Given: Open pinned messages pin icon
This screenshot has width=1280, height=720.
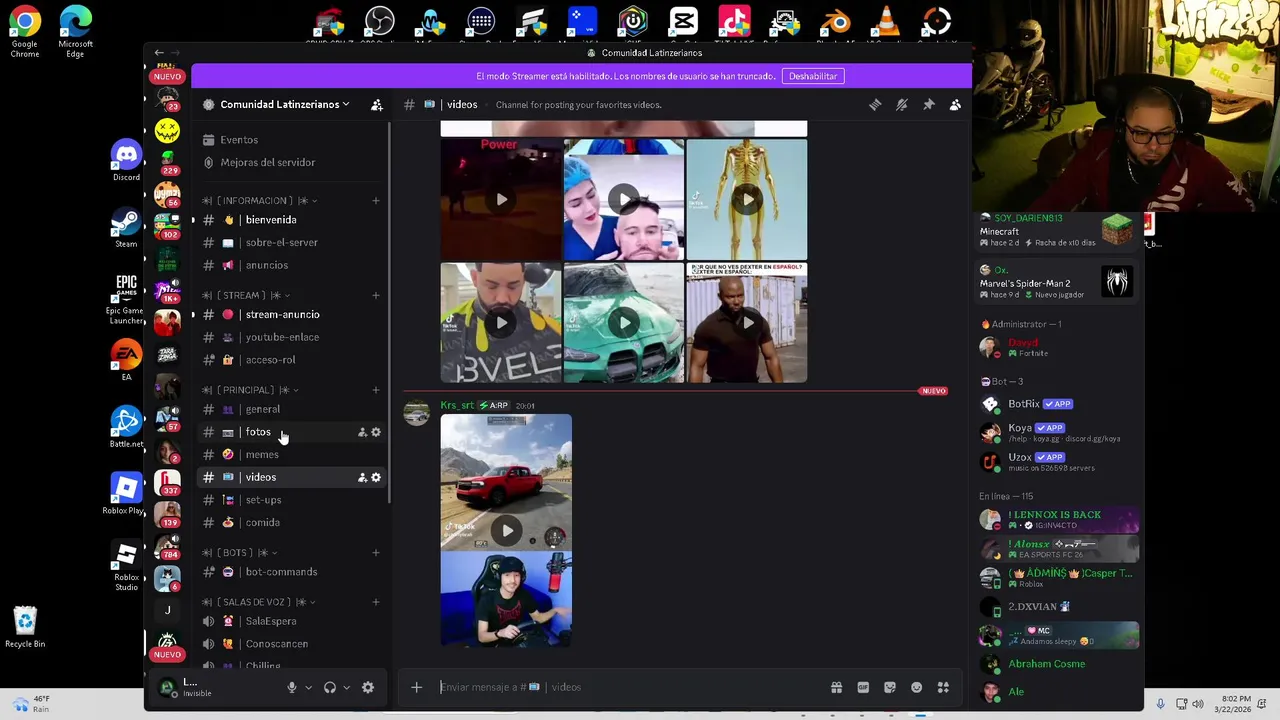Looking at the screenshot, I should [929, 105].
